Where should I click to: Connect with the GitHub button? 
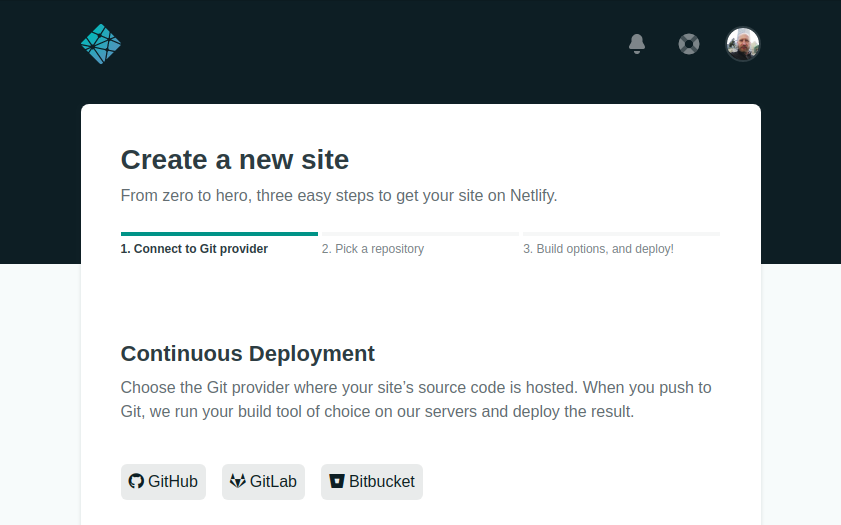click(x=164, y=482)
